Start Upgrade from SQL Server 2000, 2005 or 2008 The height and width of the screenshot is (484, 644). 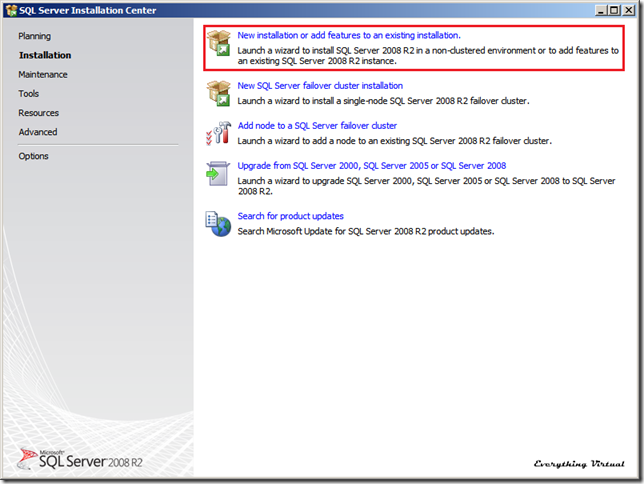pyautogui.click(x=372, y=166)
